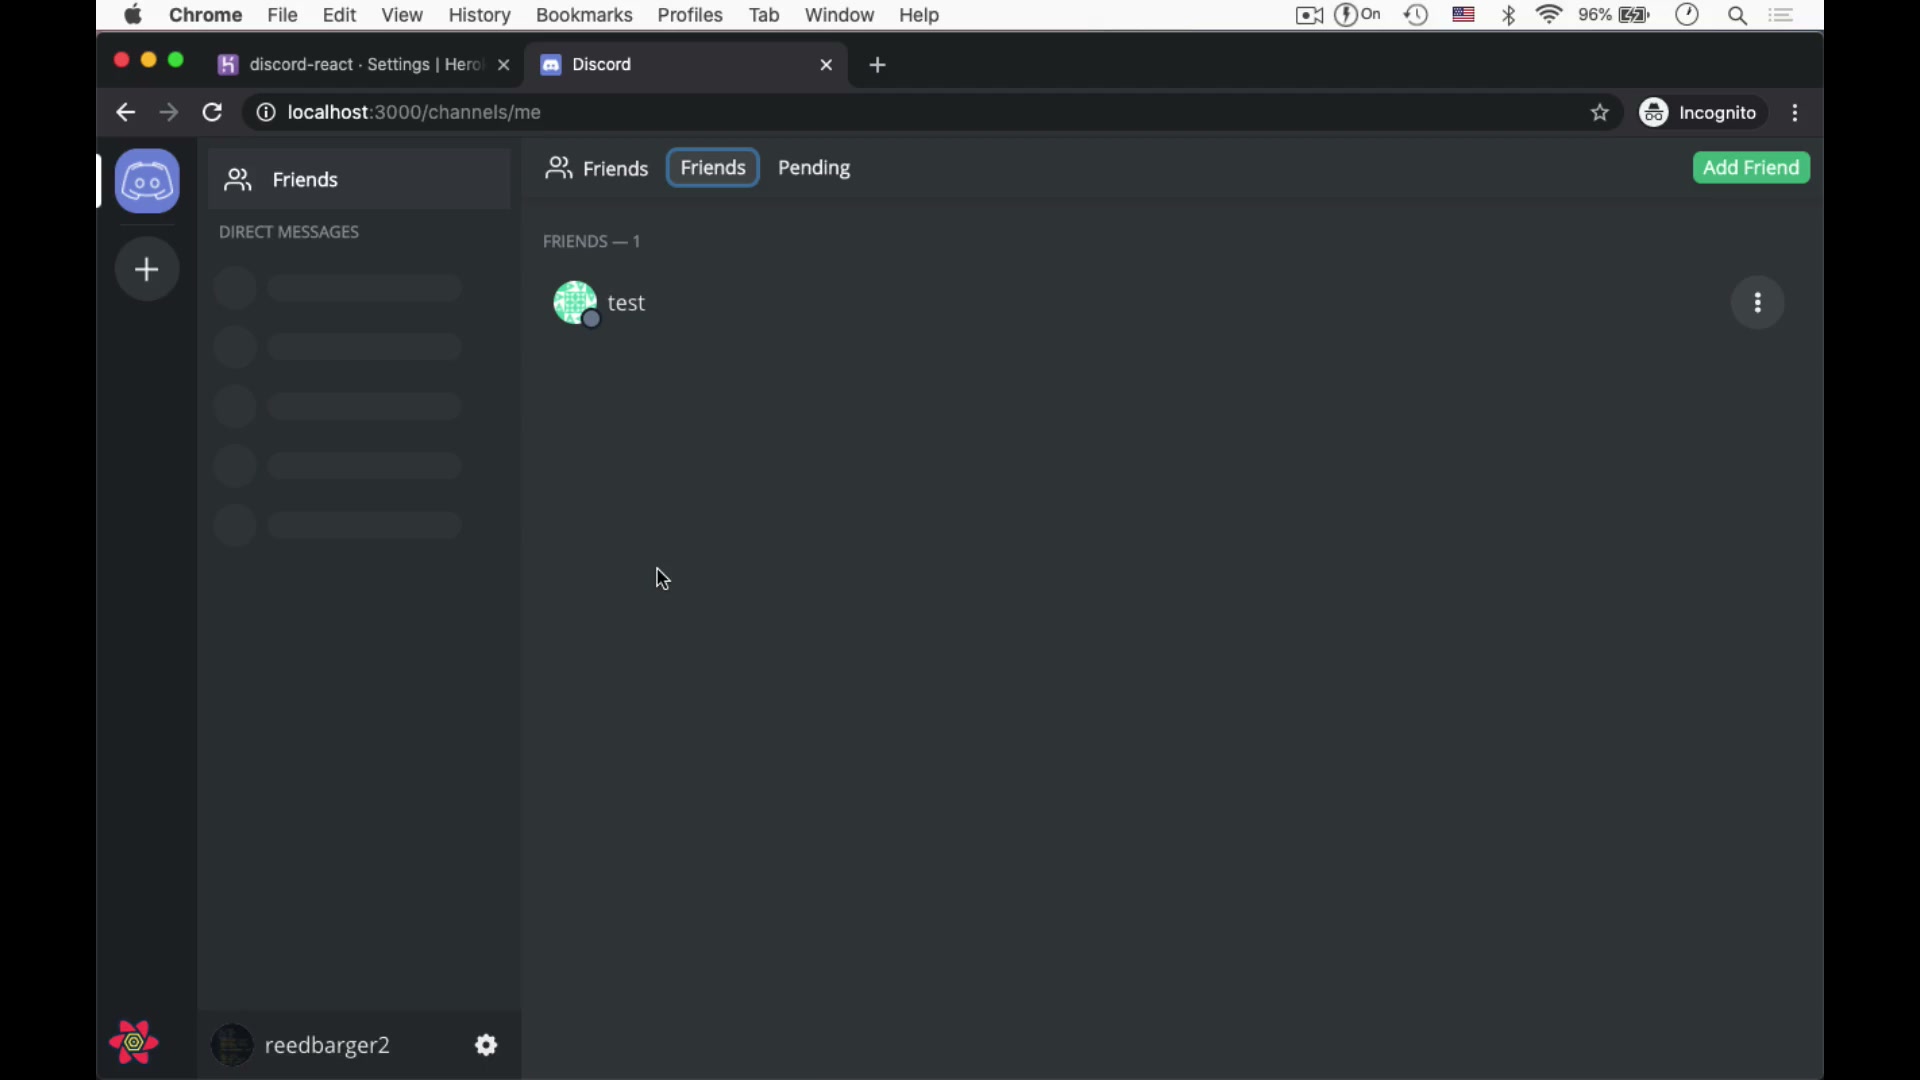Click the FRIENDS — 1 heading
1920x1080 pixels.
tap(592, 242)
